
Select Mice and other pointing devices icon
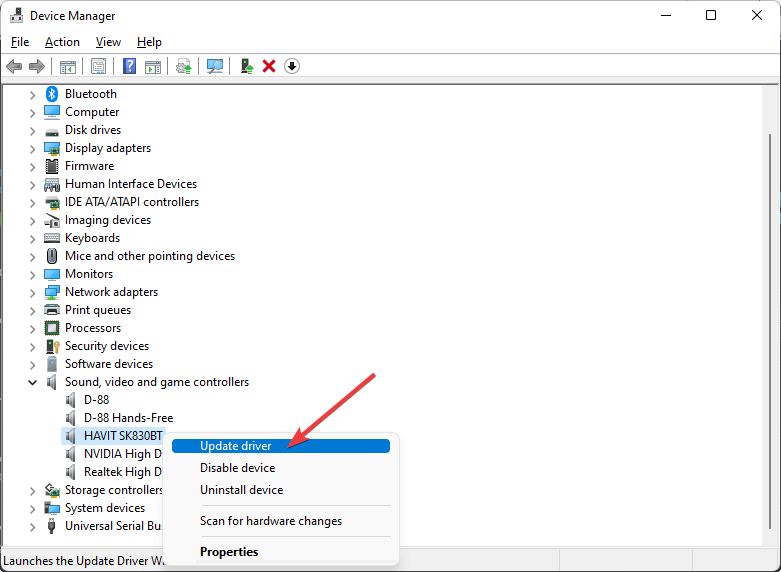pos(52,256)
